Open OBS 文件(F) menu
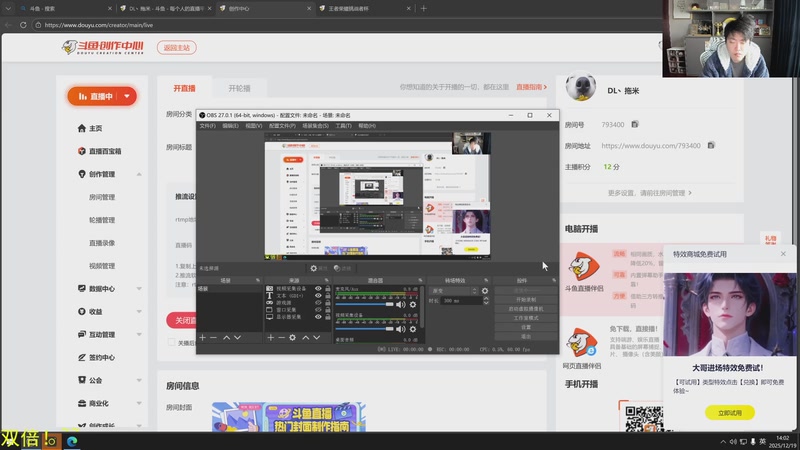Viewport: 800px width, 450px height. (207, 126)
